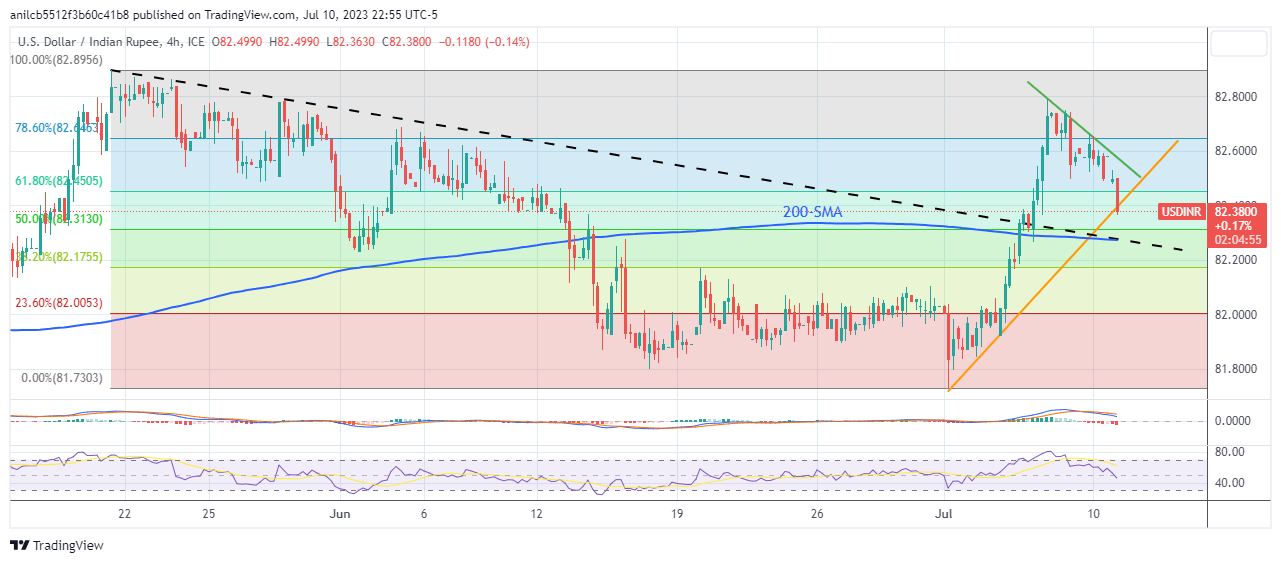Click the 25 date label on time axis
This screenshot has width=1281, height=563.
coord(208,514)
